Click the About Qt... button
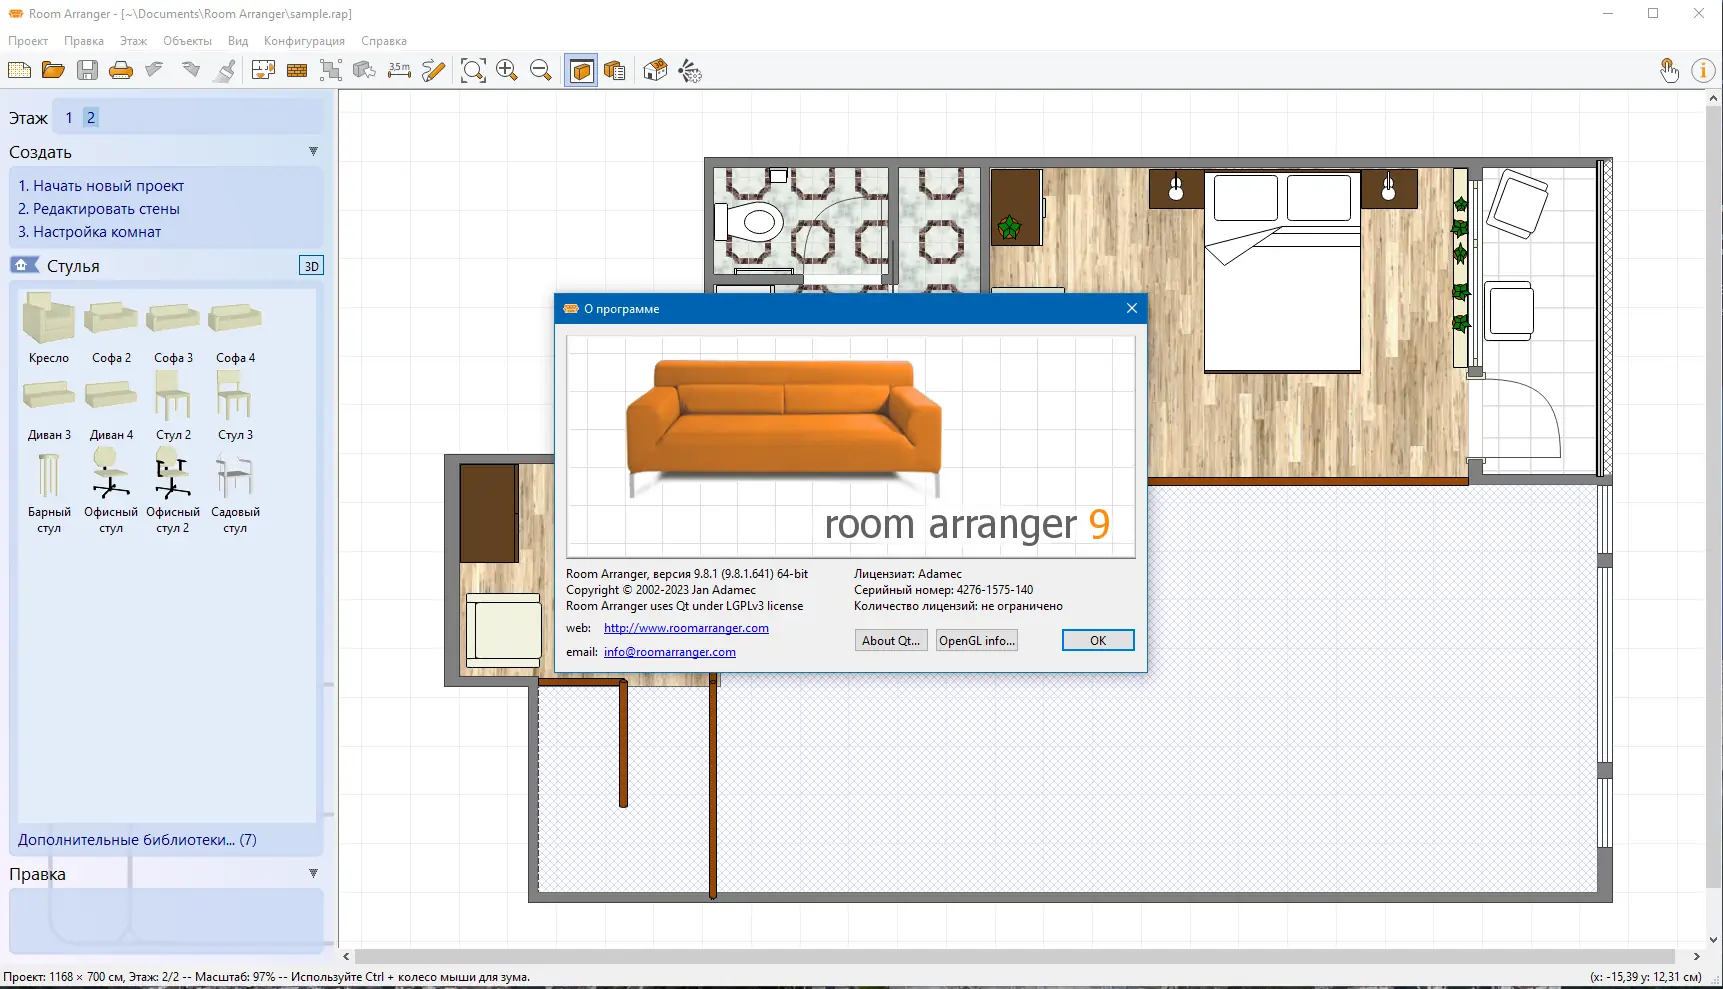This screenshot has height=989, width=1723. point(891,640)
